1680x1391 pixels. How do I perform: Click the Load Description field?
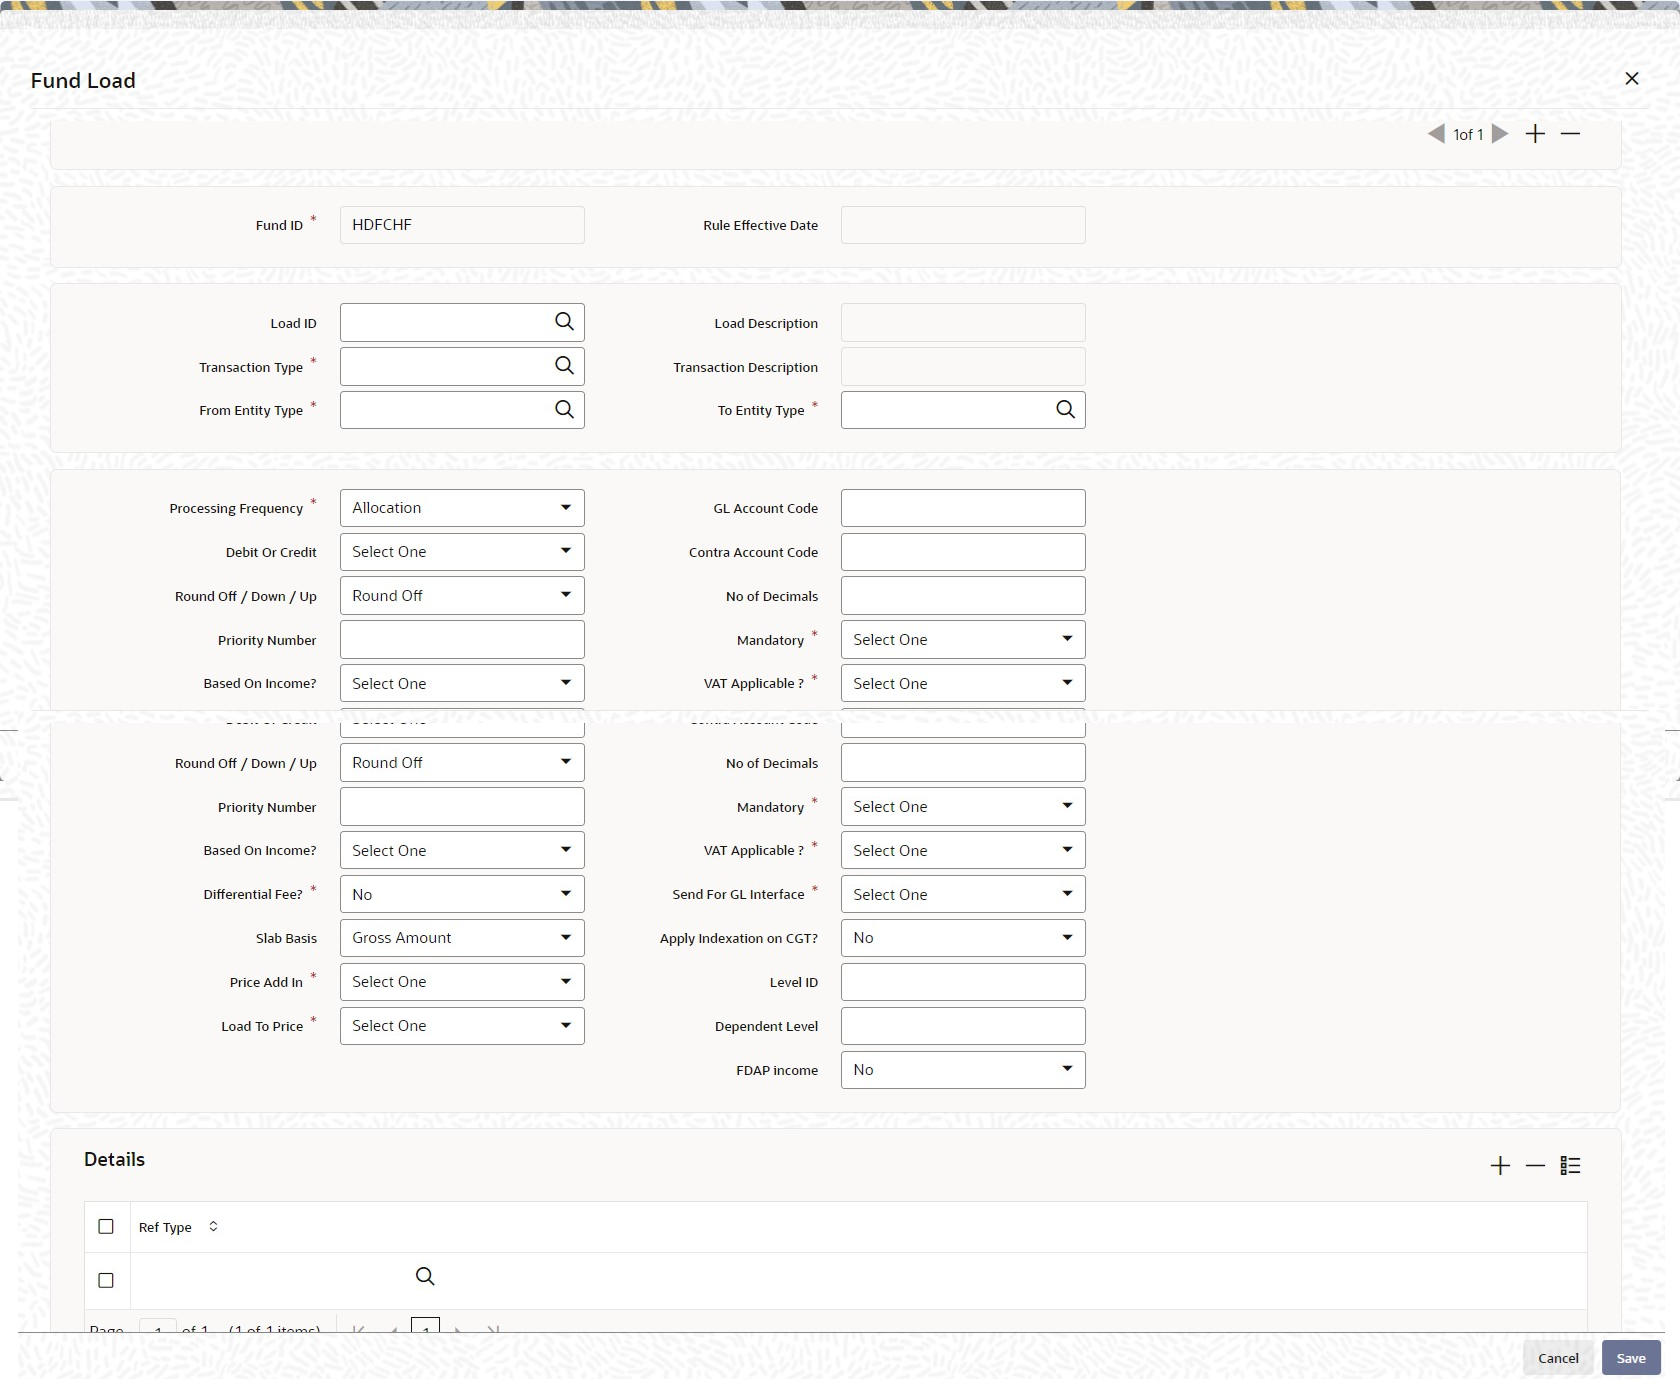click(963, 322)
